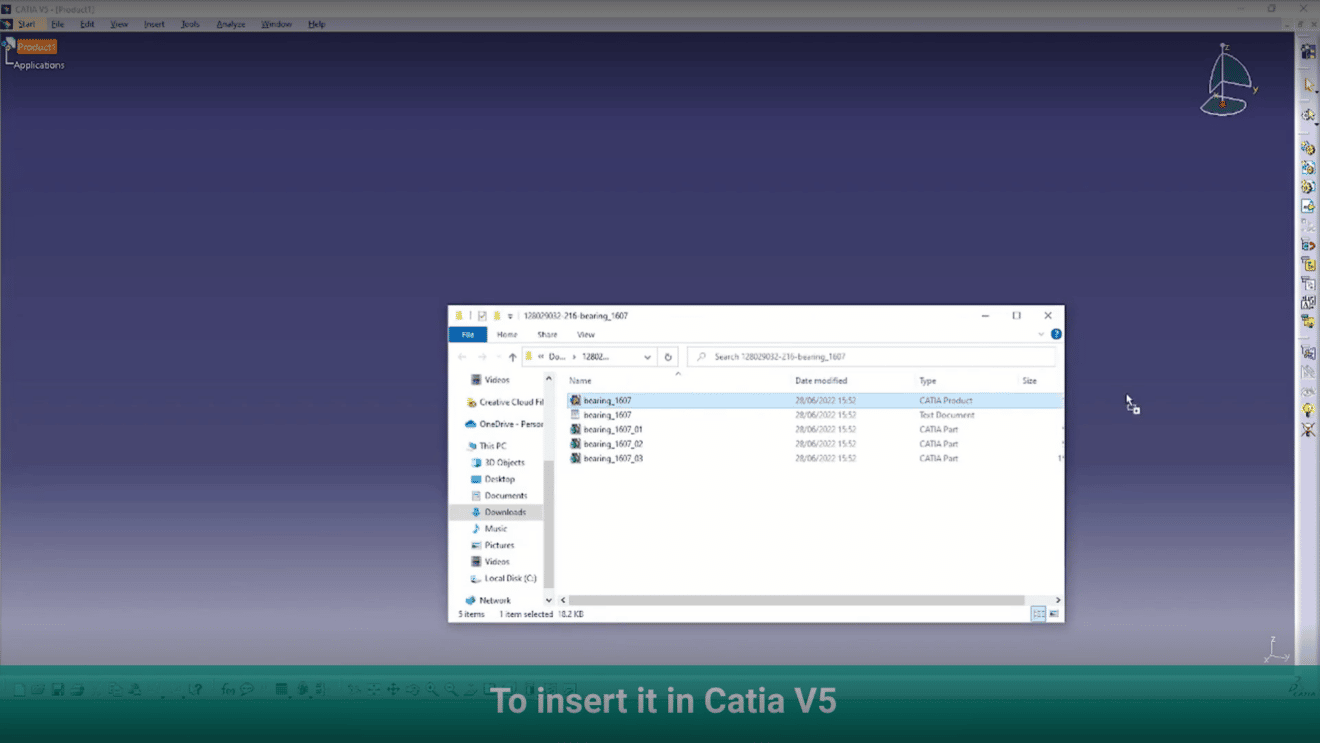Image resolution: width=1320 pixels, height=743 pixels.
Task: Click the Refresh button next to the address bar
Action: click(x=668, y=356)
